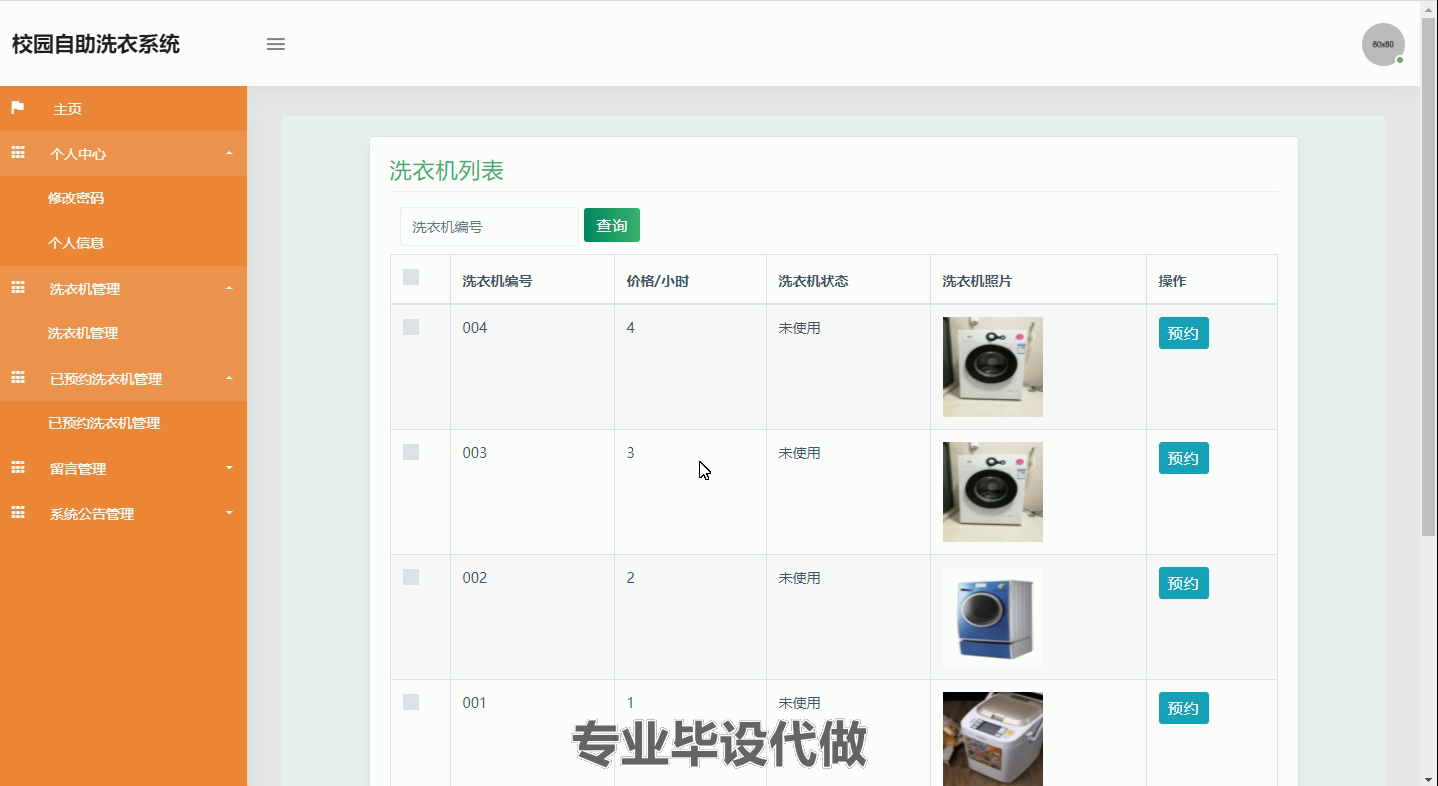Screen dimensions: 1438x786
Task: Tick the select-all checkbox in table header
Action: 411,277
